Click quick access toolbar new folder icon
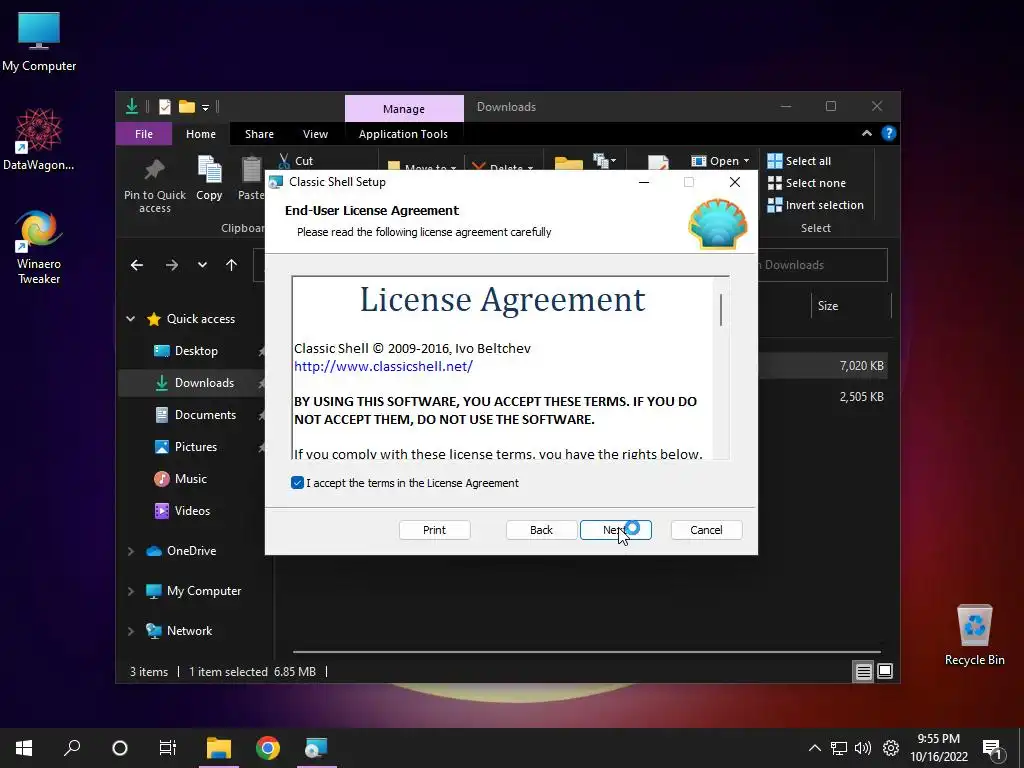This screenshot has width=1024, height=768. [x=187, y=106]
